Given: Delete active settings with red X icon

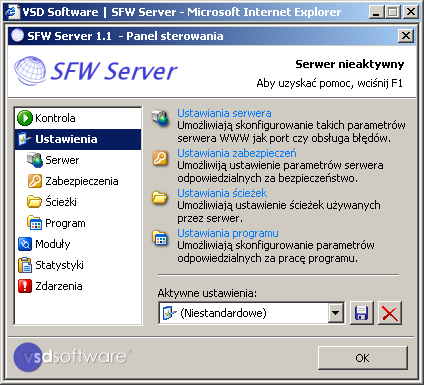Looking at the screenshot, I should 390,313.
